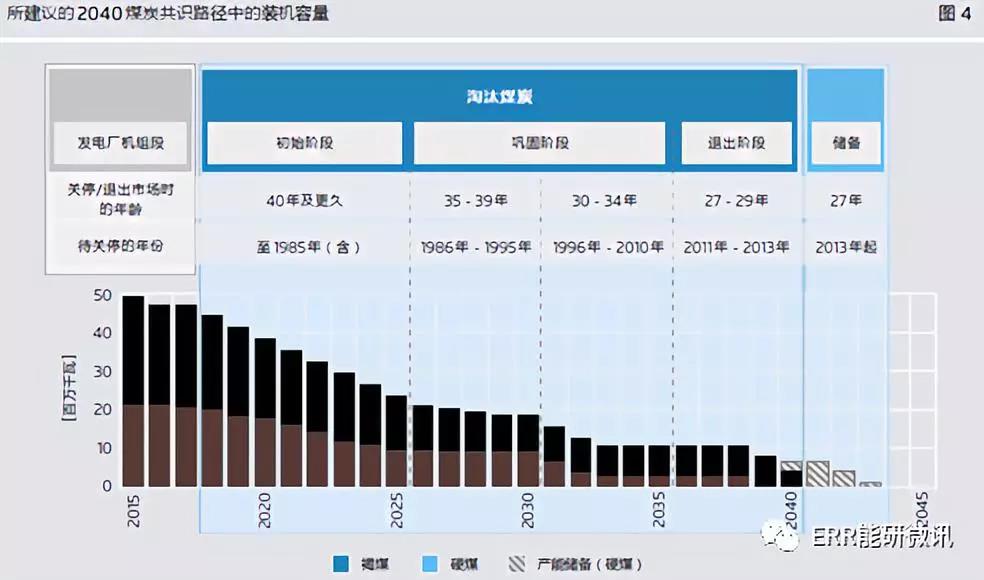Click the black segment of the 2015 bar

[x=133, y=350]
